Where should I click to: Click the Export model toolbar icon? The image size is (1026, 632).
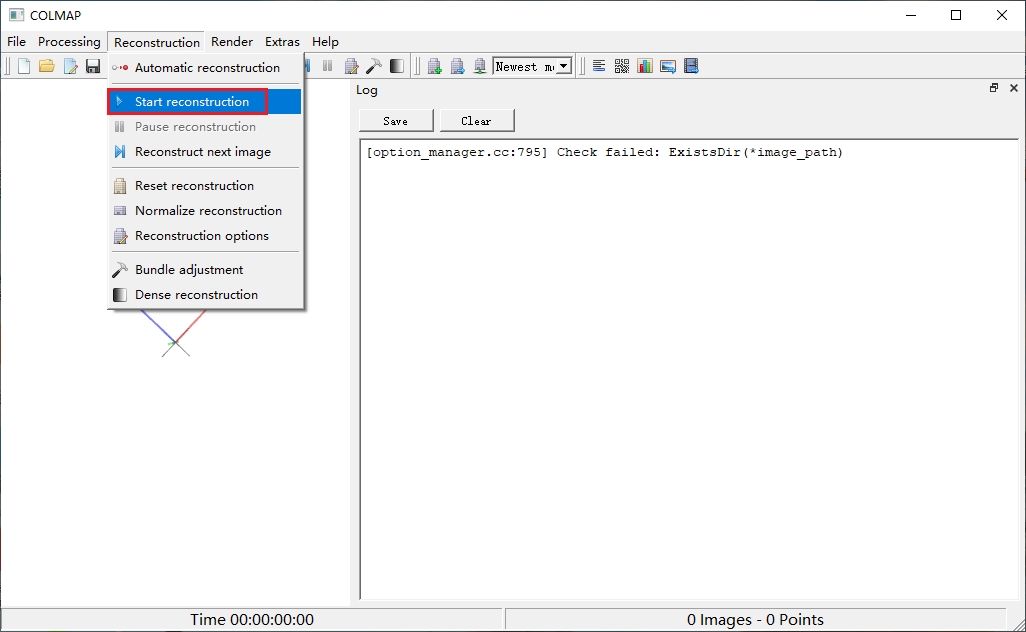[457, 66]
